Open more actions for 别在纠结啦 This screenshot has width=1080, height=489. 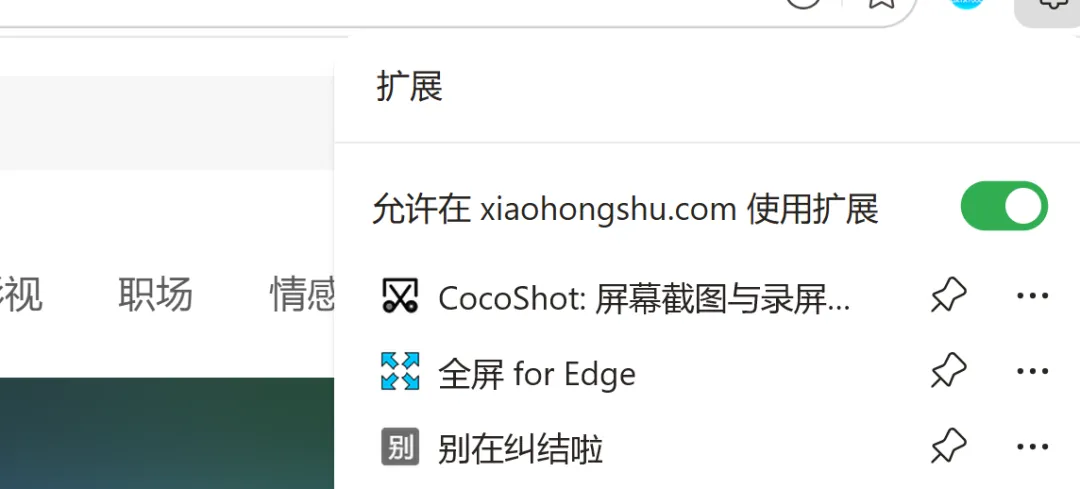coord(1032,447)
